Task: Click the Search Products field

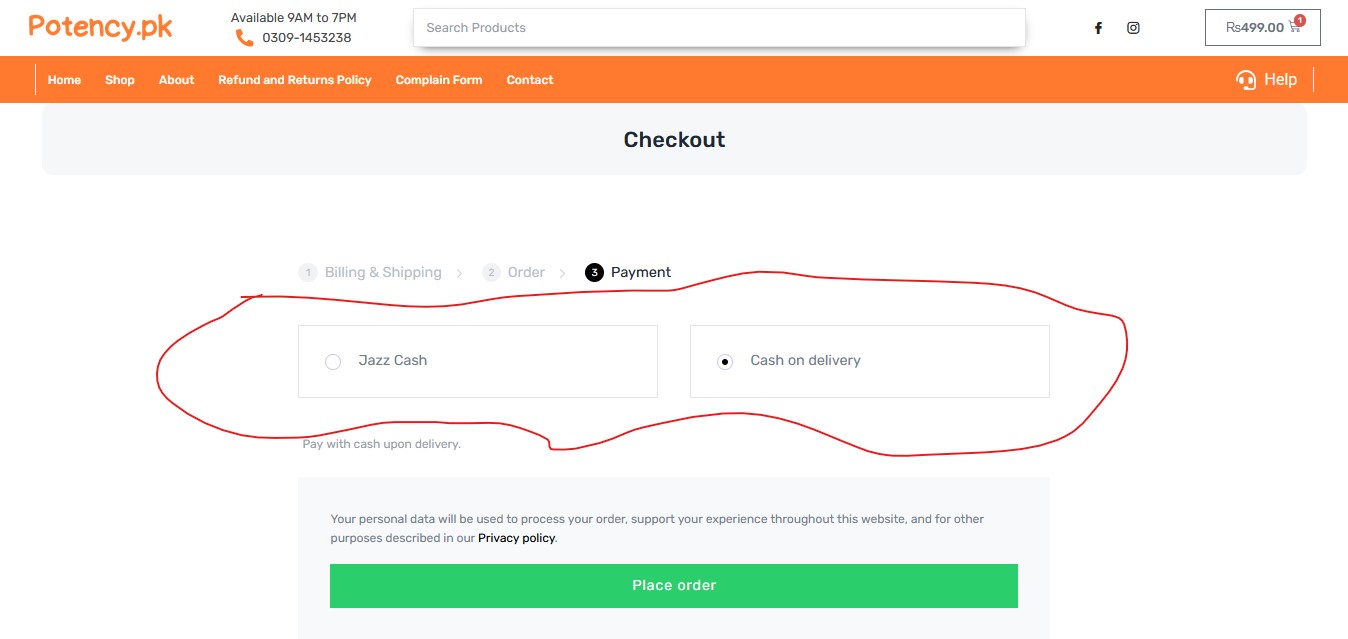Action: pyautogui.click(x=719, y=28)
